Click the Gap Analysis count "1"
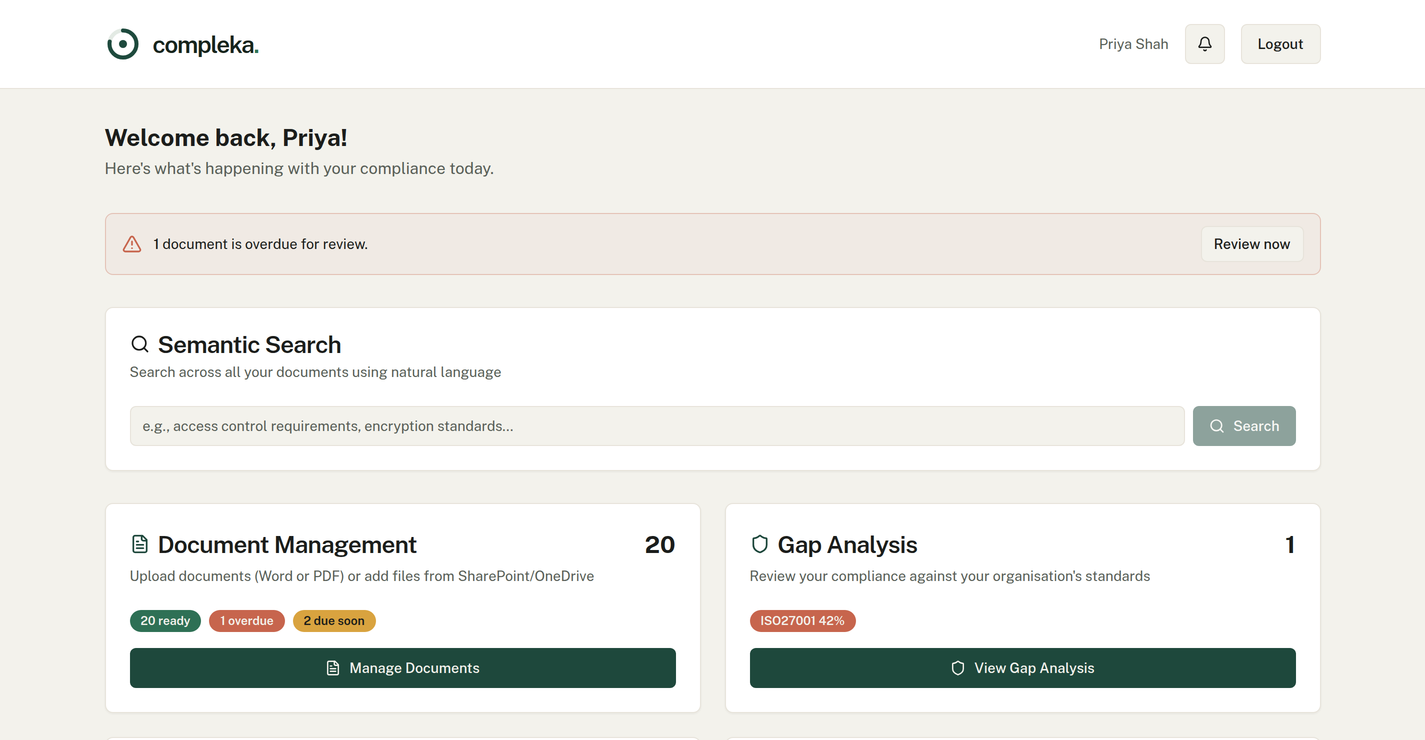The height and width of the screenshot is (740, 1425). click(x=1290, y=545)
